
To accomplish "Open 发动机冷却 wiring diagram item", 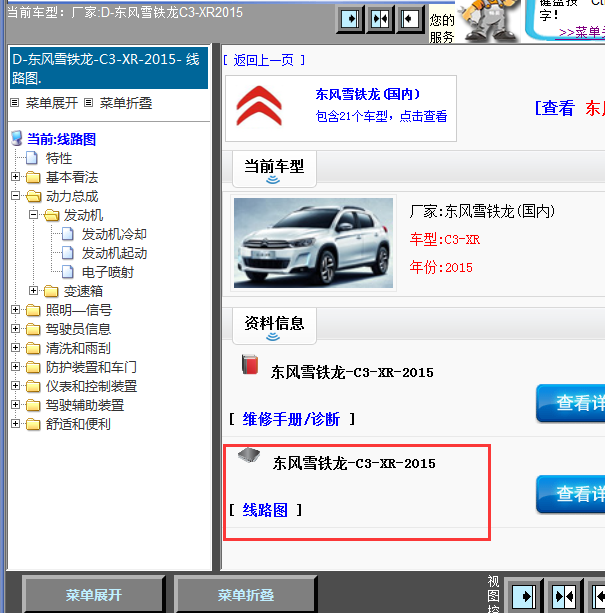I will pos(114,234).
